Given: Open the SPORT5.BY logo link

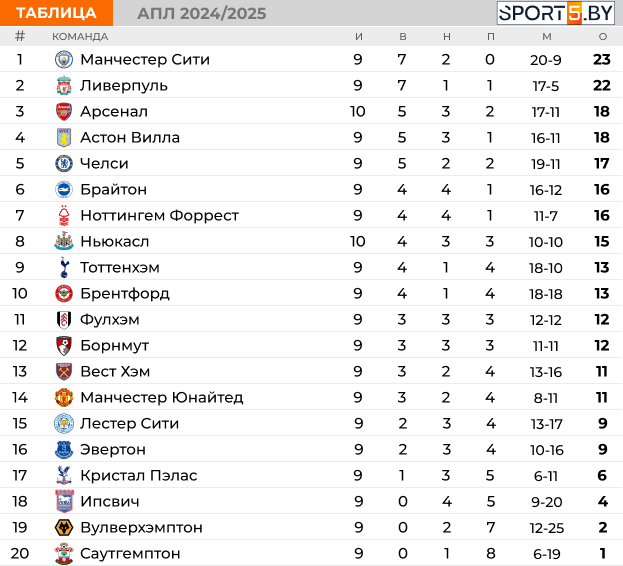Looking at the screenshot, I should pyautogui.click(x=556, y=13).
